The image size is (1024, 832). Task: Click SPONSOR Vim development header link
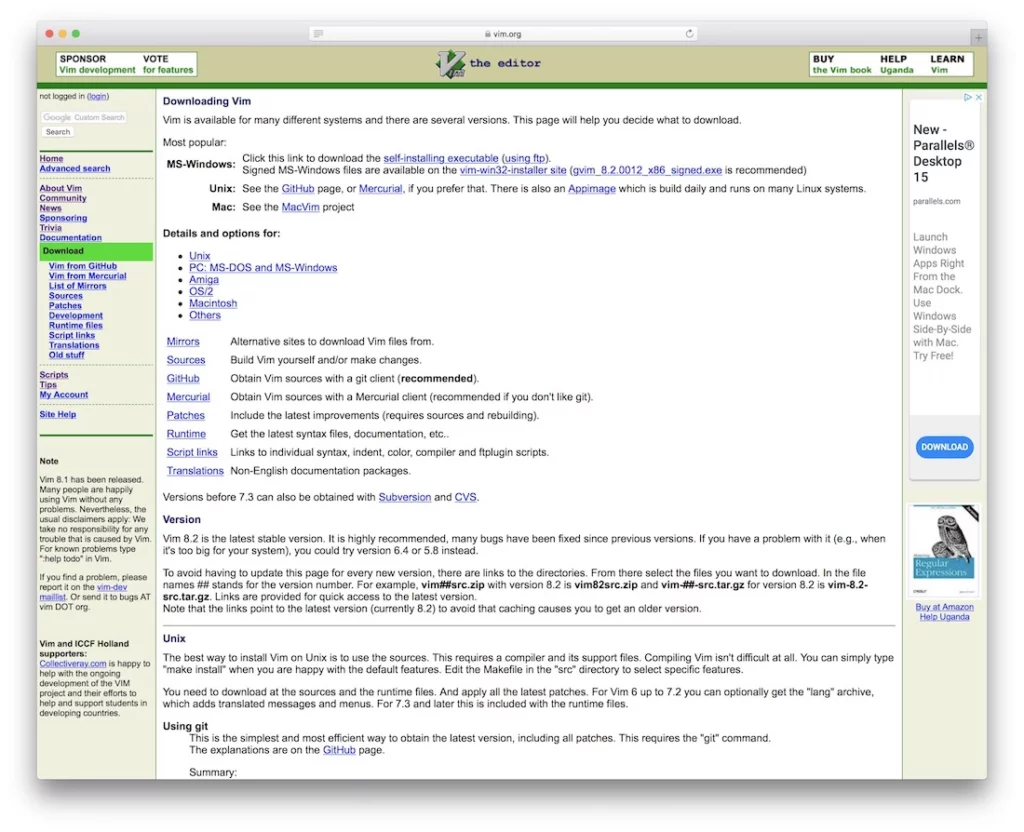pyautogui.click(x=97, y=64)
